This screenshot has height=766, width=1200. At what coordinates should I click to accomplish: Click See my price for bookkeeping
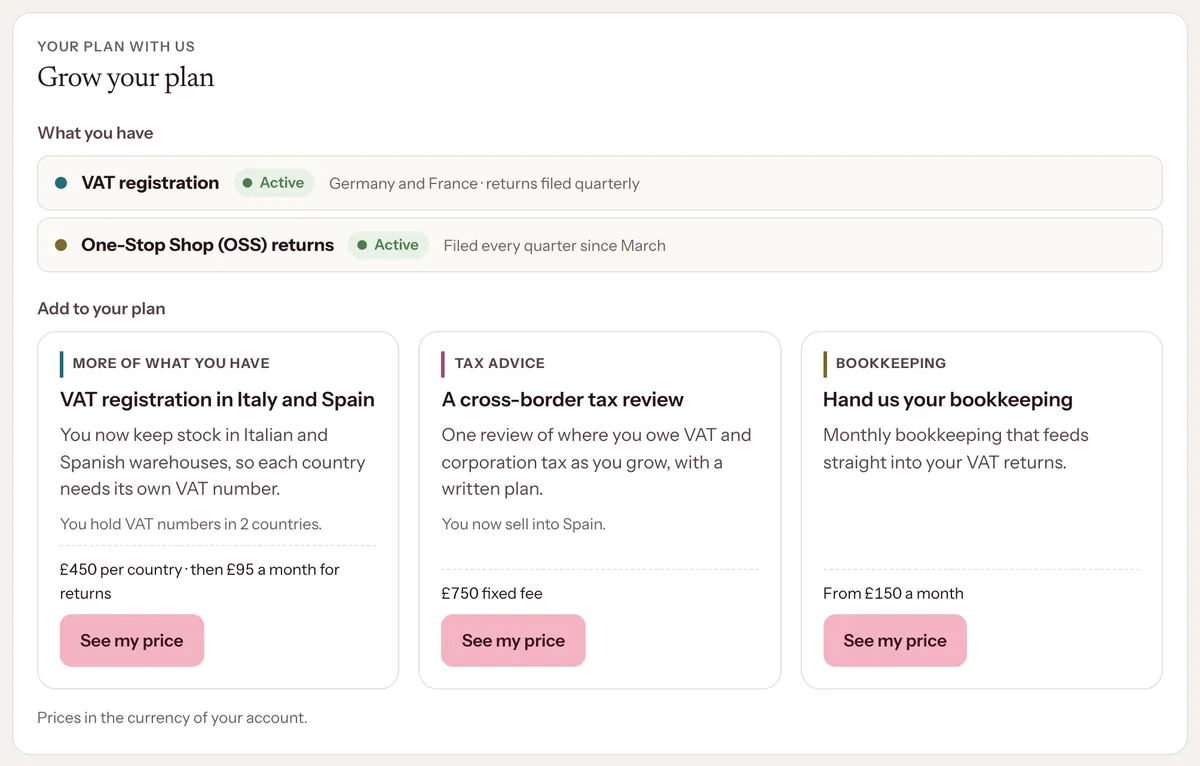coord(895,640)
